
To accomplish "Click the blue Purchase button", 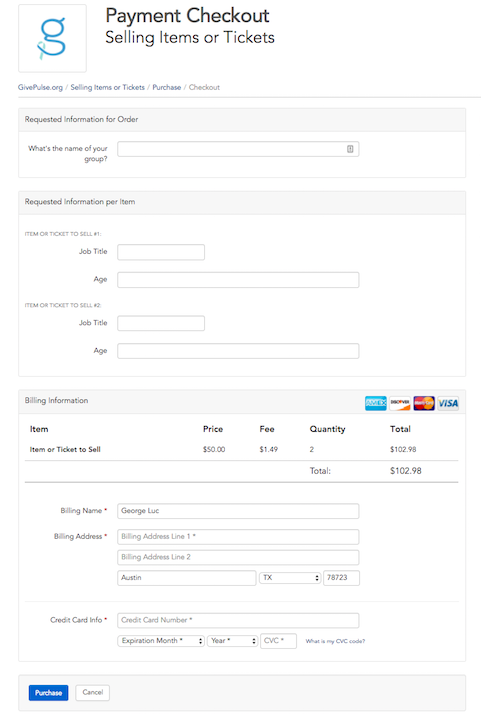I will [49, 693].
